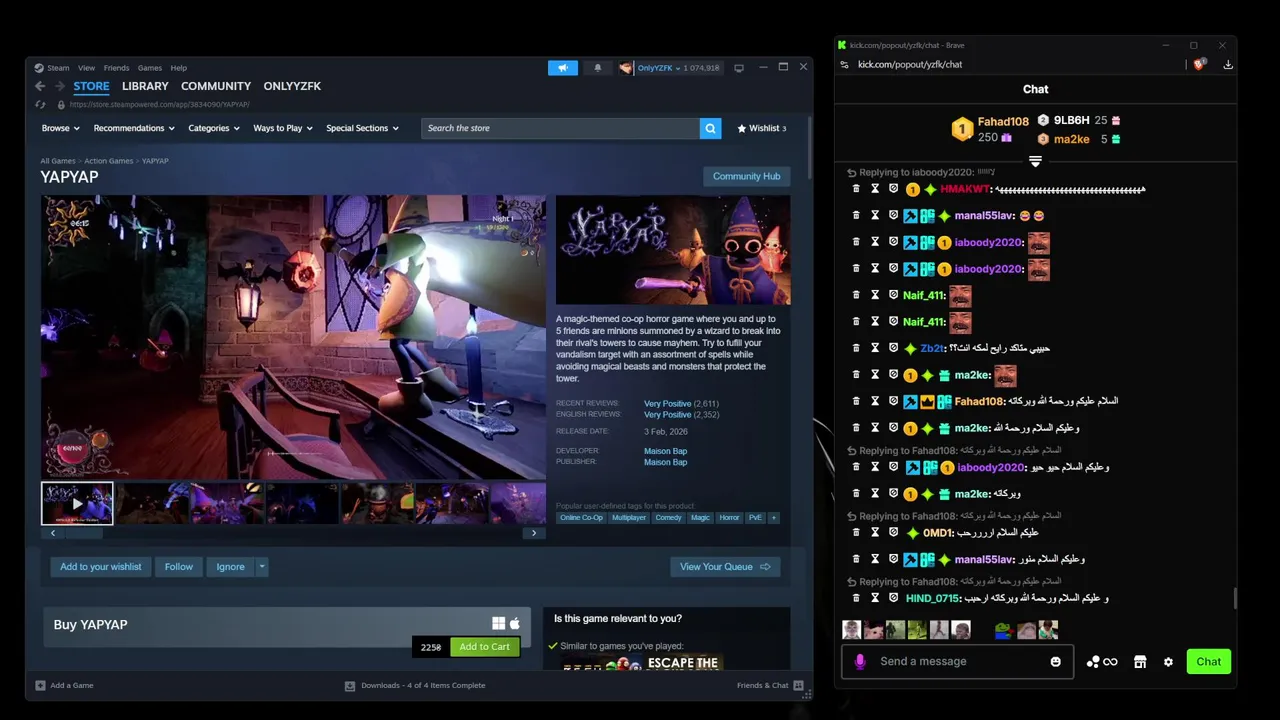1280x720 pixels.
Task: Click the Action Games breadcrumb
Action: pyautogui.click(x=109, y=161)
